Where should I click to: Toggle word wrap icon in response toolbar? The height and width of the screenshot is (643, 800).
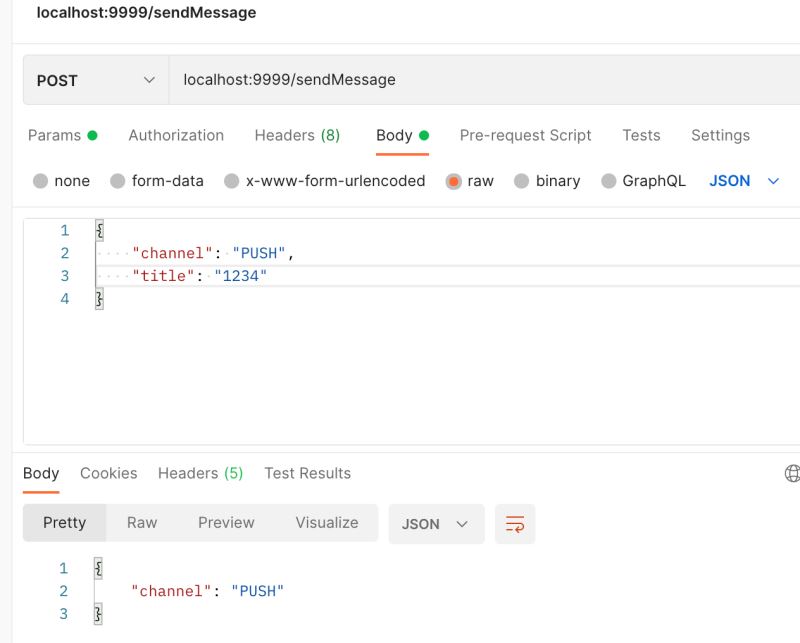[515, 524]
